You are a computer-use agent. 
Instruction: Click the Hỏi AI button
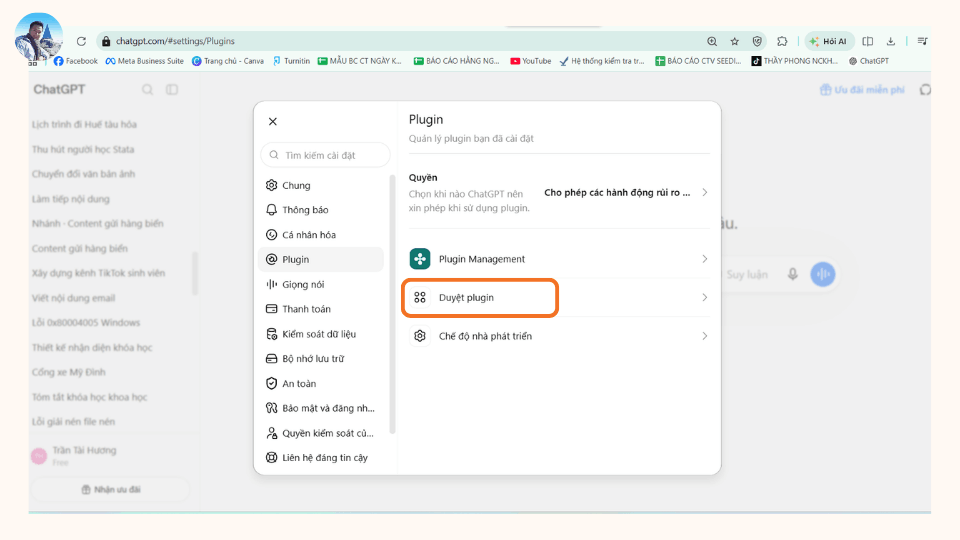pos(828,41)
